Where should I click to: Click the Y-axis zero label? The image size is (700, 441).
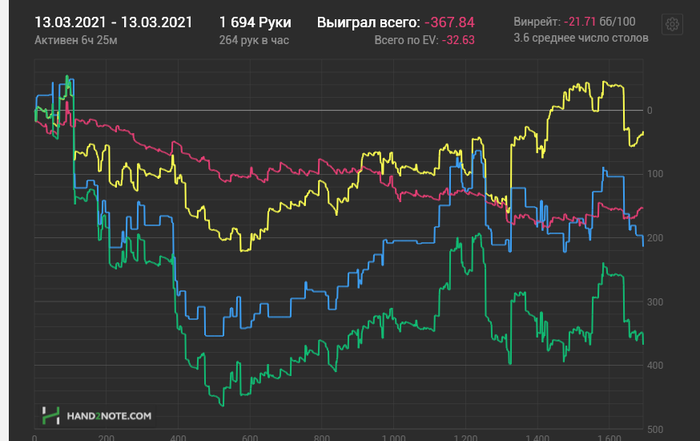pyautogui.click(x=650, y=111)
